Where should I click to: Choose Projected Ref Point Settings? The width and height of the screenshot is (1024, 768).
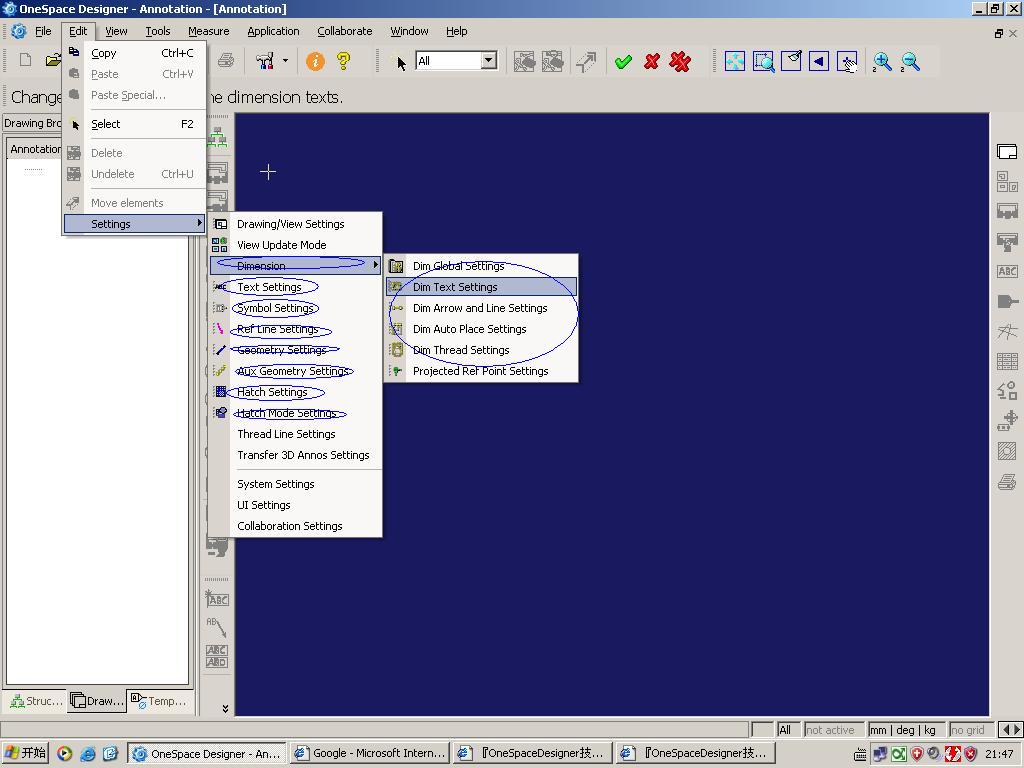(481, 370)
